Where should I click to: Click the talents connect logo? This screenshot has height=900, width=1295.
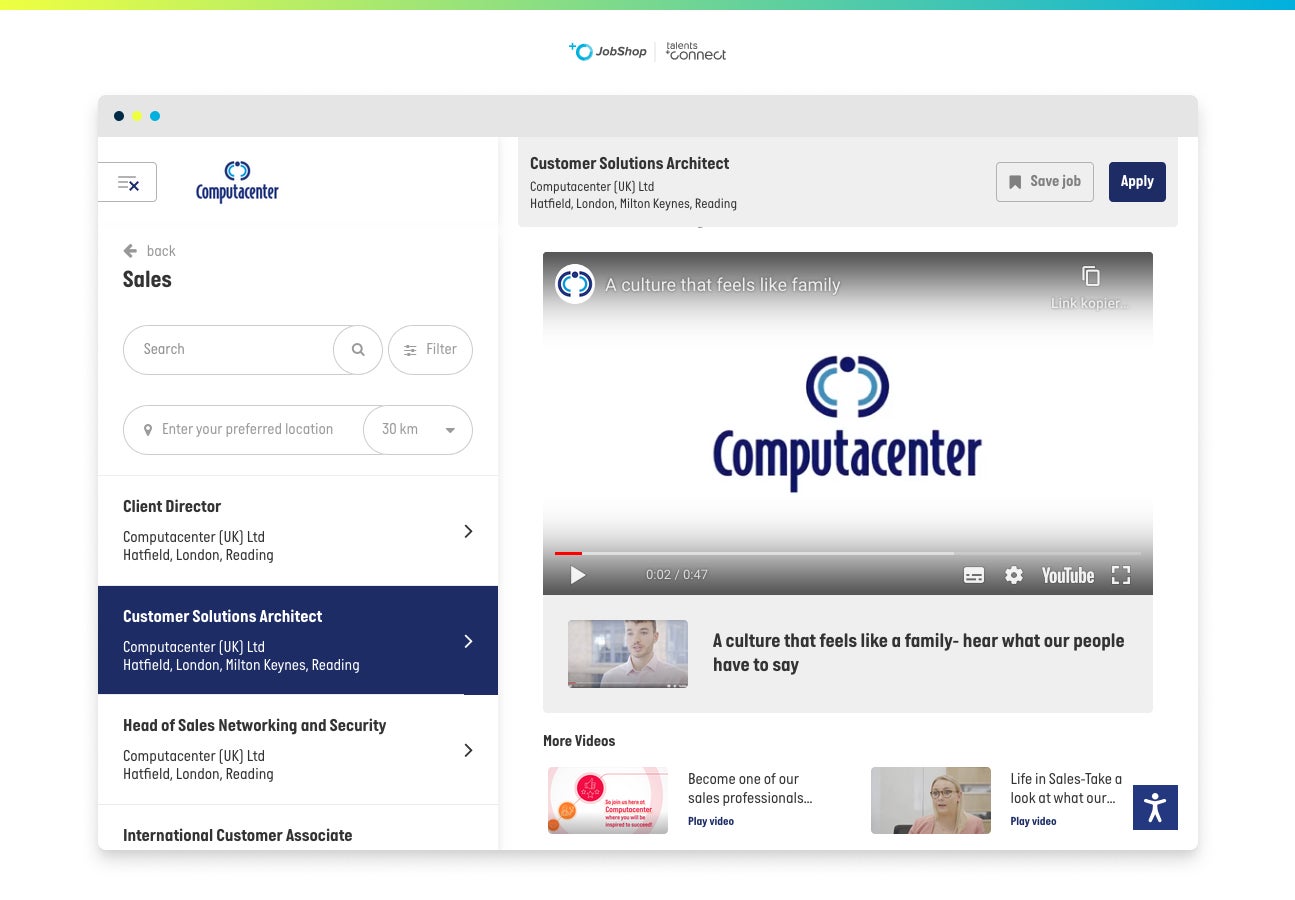point(696,51)
